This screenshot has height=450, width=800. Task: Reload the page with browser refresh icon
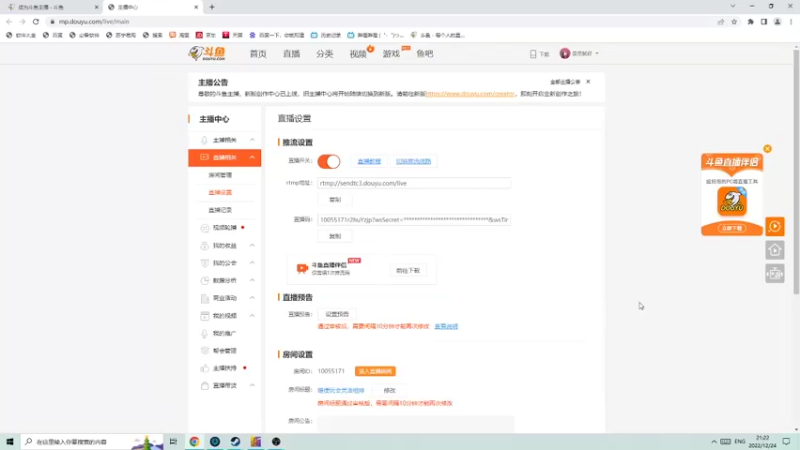point(36,21)
